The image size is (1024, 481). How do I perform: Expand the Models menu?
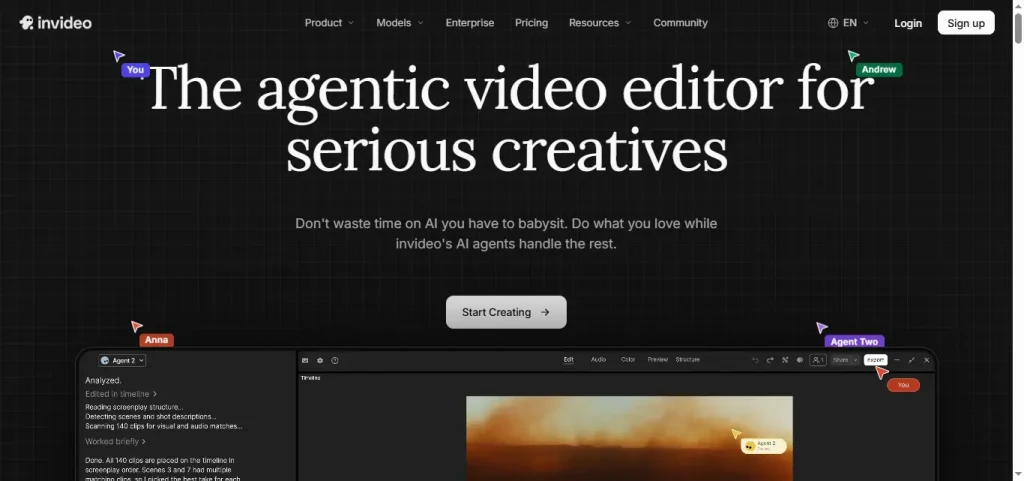coord(400,23)
